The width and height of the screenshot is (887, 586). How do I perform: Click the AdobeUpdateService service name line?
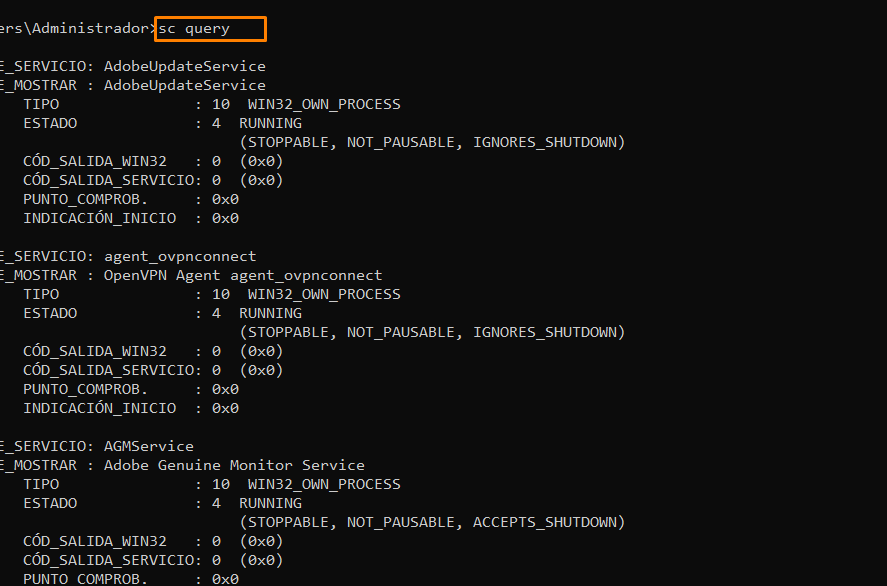tap(132, 66)
